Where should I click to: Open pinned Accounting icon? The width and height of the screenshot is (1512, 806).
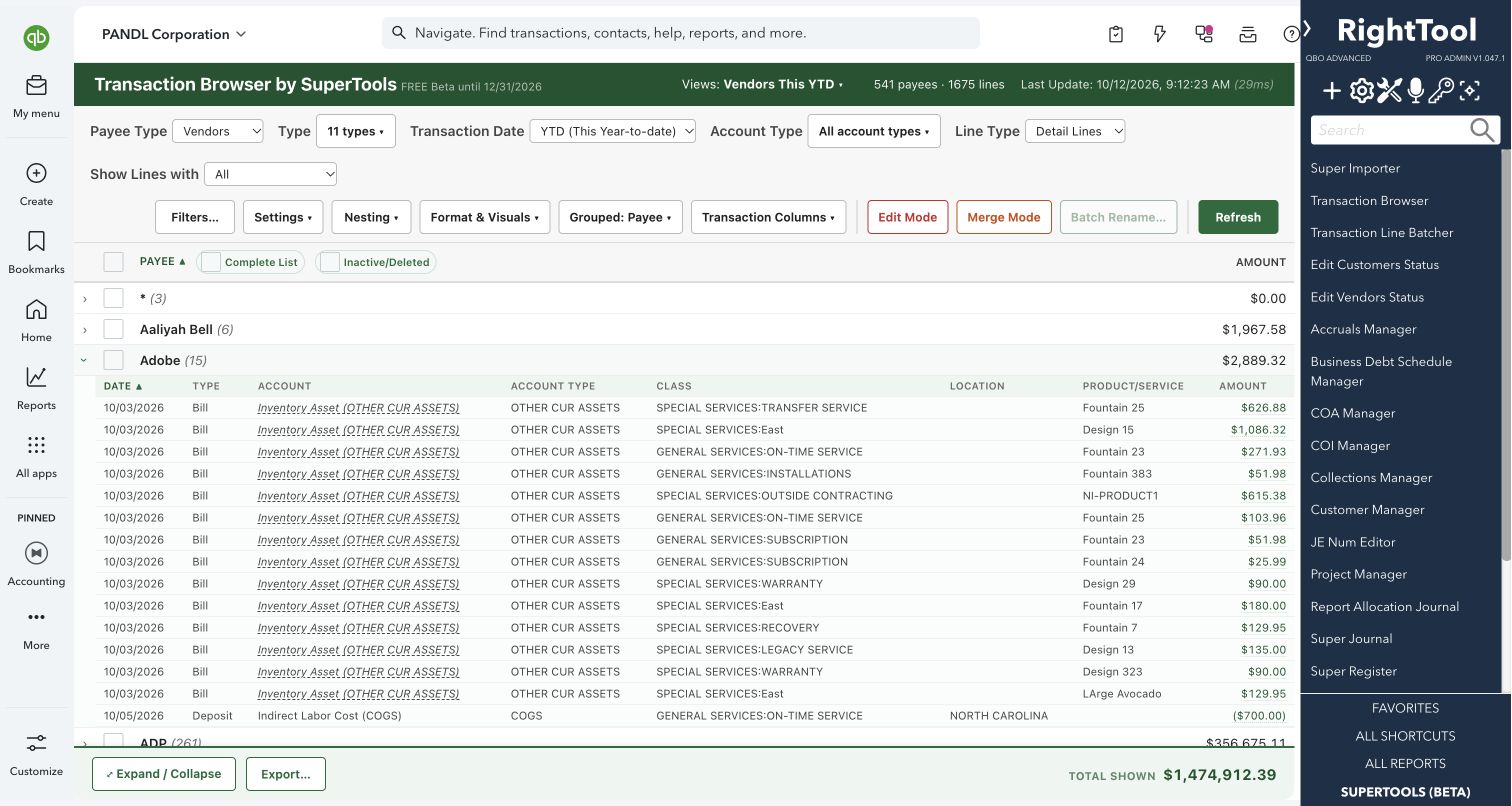[x=36, y=553]
